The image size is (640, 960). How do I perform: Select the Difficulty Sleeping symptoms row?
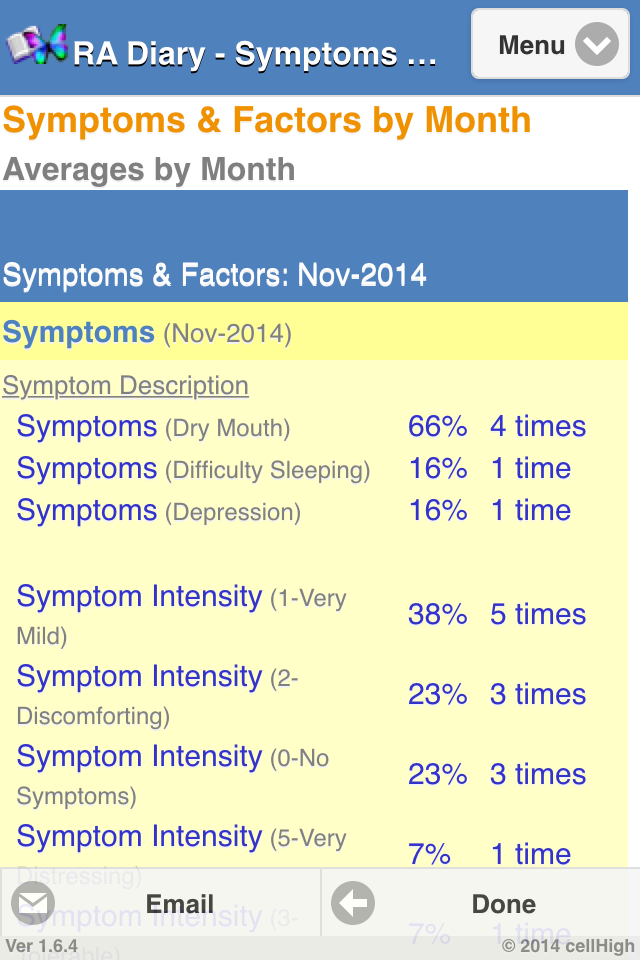coord(193,469)
